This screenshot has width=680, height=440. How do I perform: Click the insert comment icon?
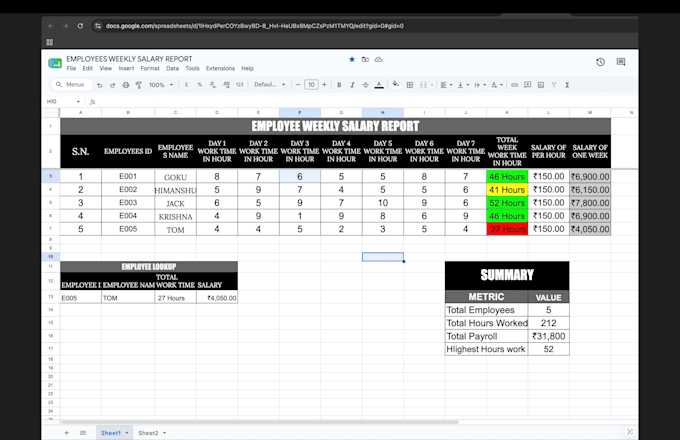point(527,85)
